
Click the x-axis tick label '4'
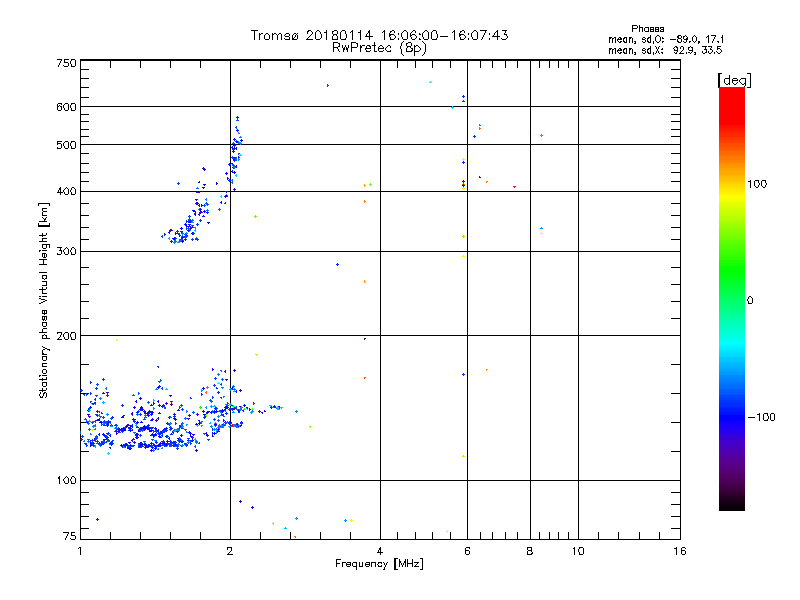click(380, 551)
